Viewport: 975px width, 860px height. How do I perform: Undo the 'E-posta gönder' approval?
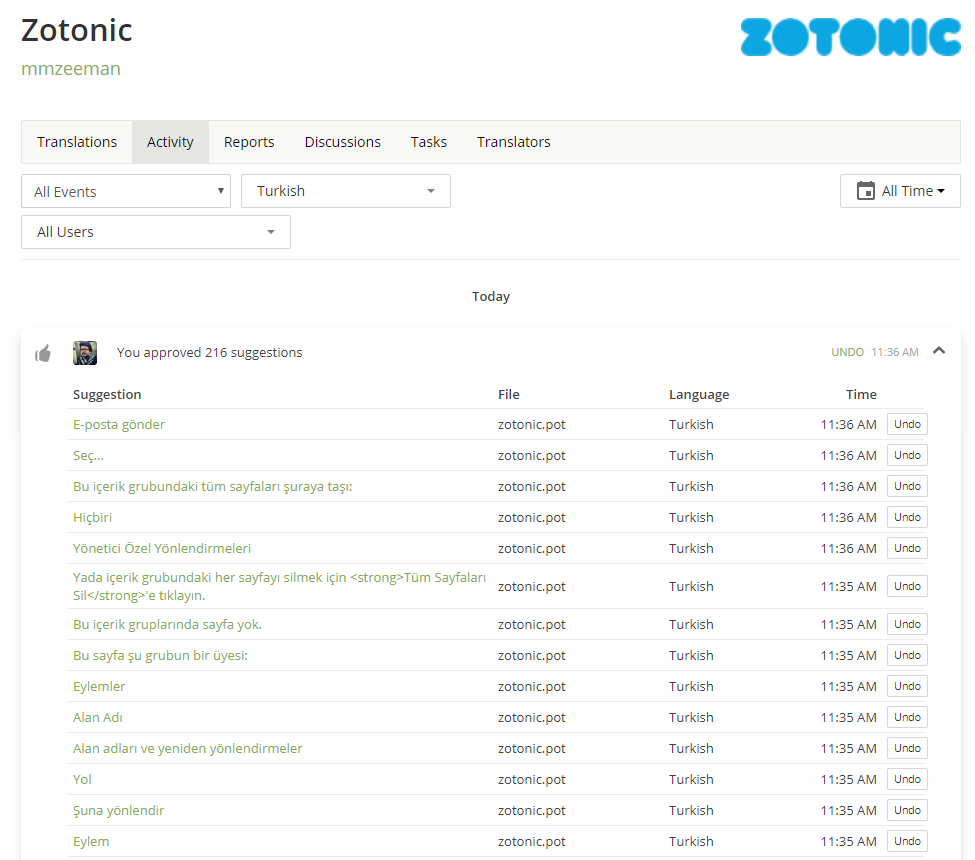907,424
